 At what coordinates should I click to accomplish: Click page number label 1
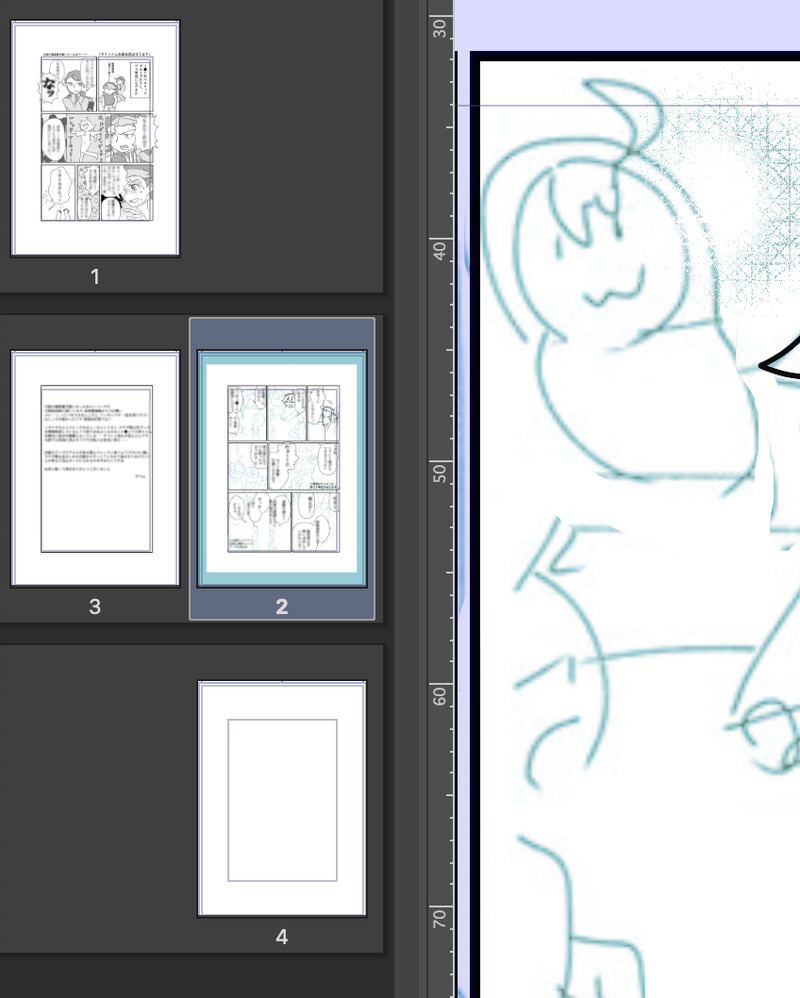[95, 277]
